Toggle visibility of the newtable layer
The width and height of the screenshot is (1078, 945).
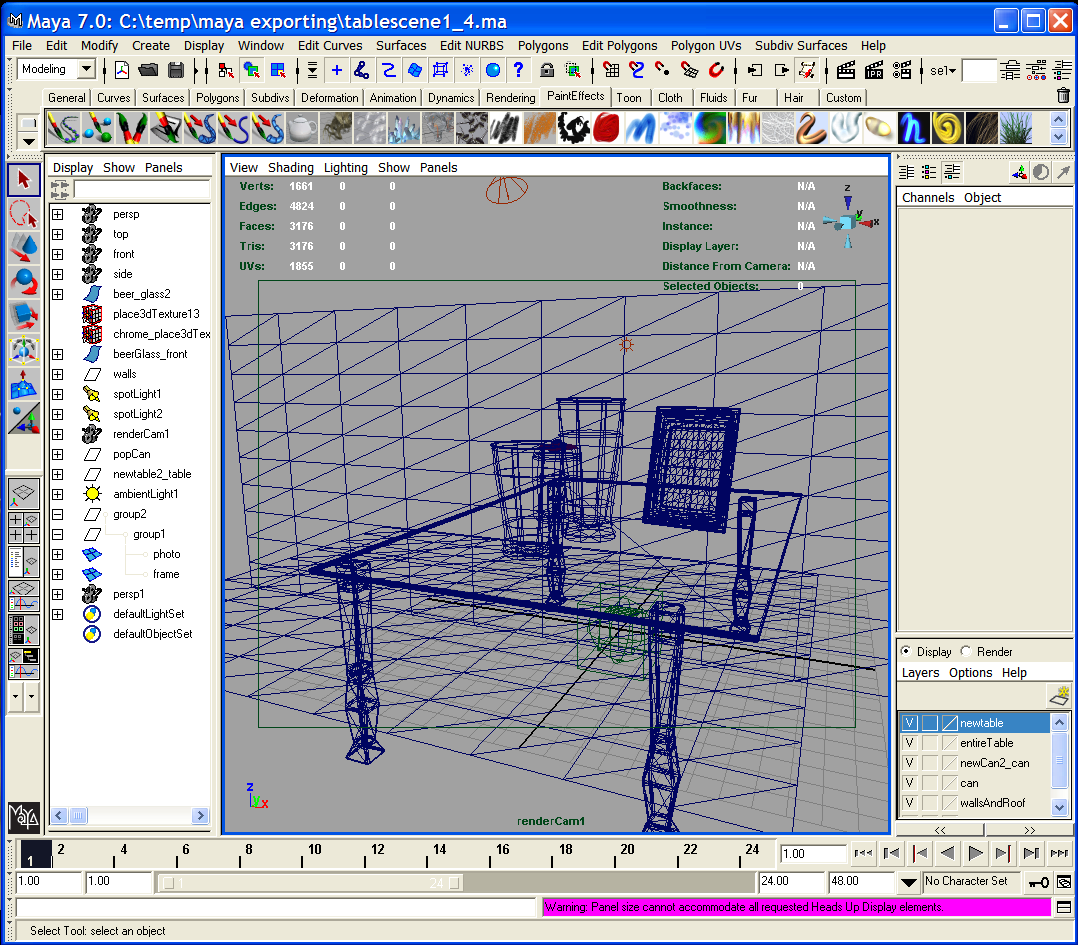point(910,723)
